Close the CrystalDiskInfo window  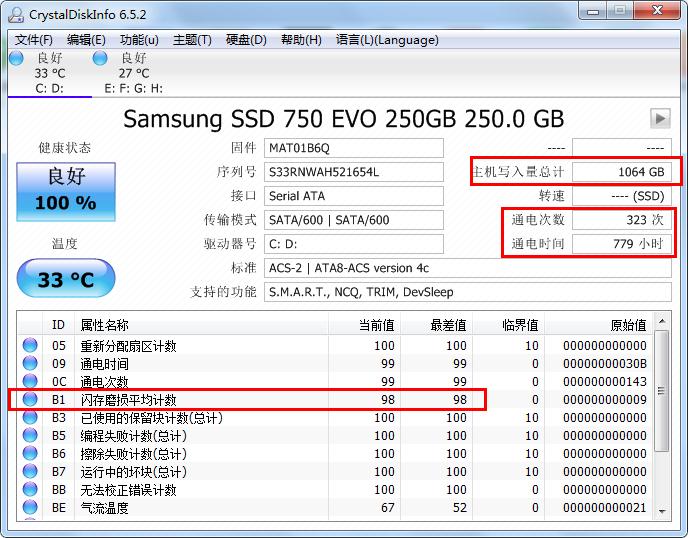click(x=657, y=11)
